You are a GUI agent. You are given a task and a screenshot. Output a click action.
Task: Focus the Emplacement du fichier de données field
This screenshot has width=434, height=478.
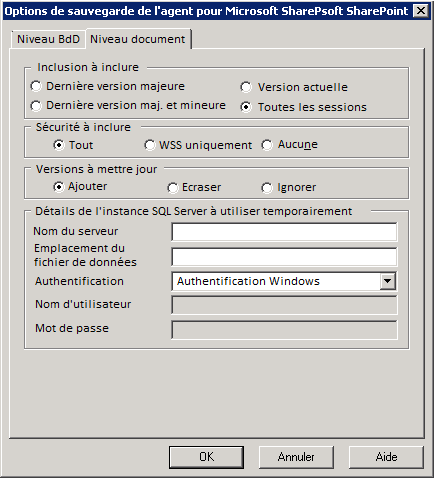click(284, 257)
